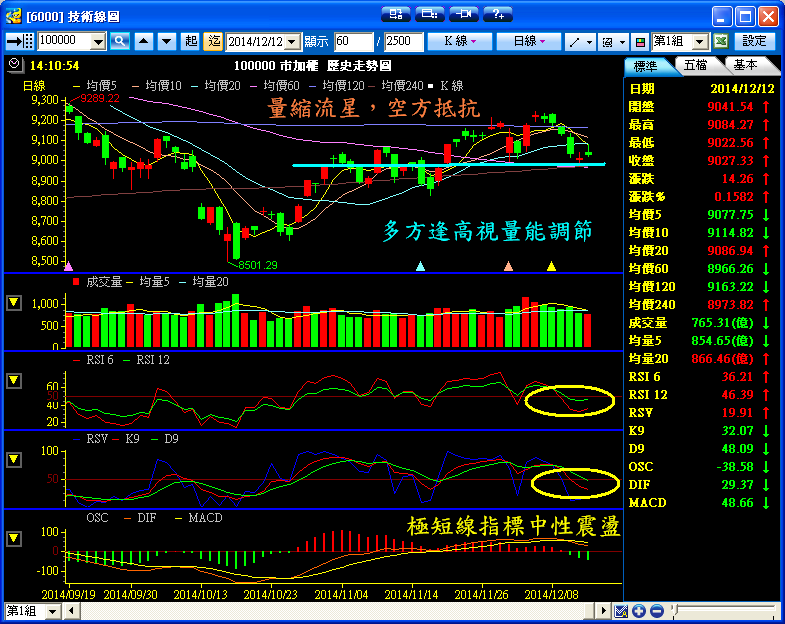Image resolution: width=785 pixels, height=624 pixels.
Task: Click the Excel export icon
Action: point(720,41)
